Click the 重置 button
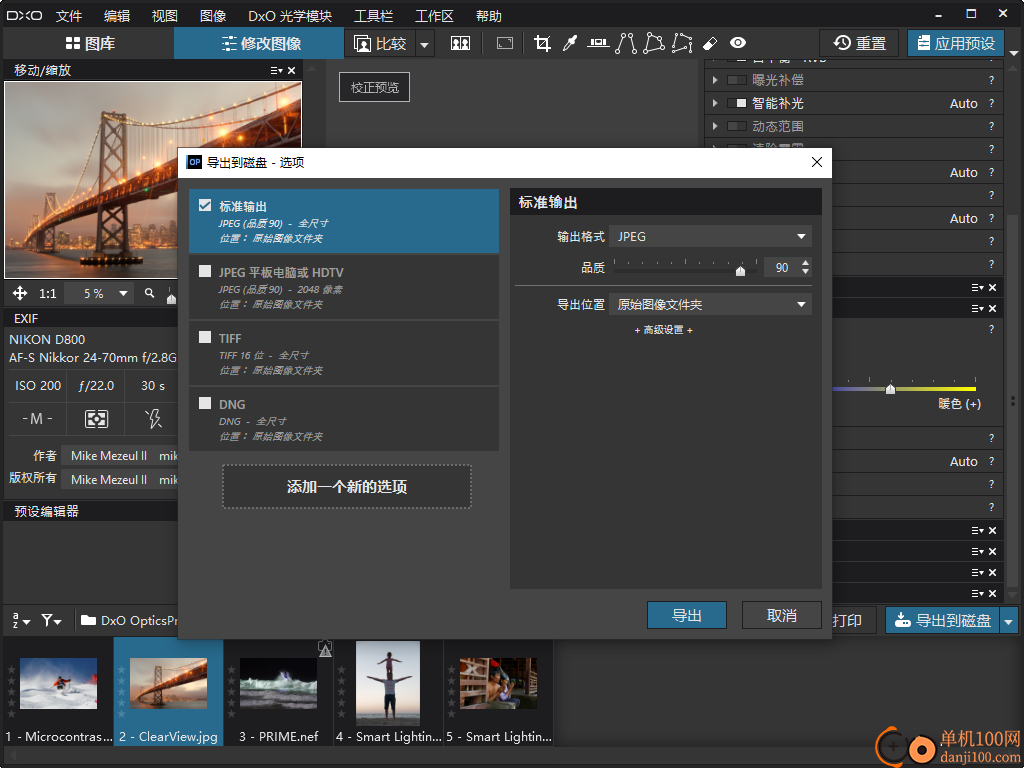 [859, 44]
